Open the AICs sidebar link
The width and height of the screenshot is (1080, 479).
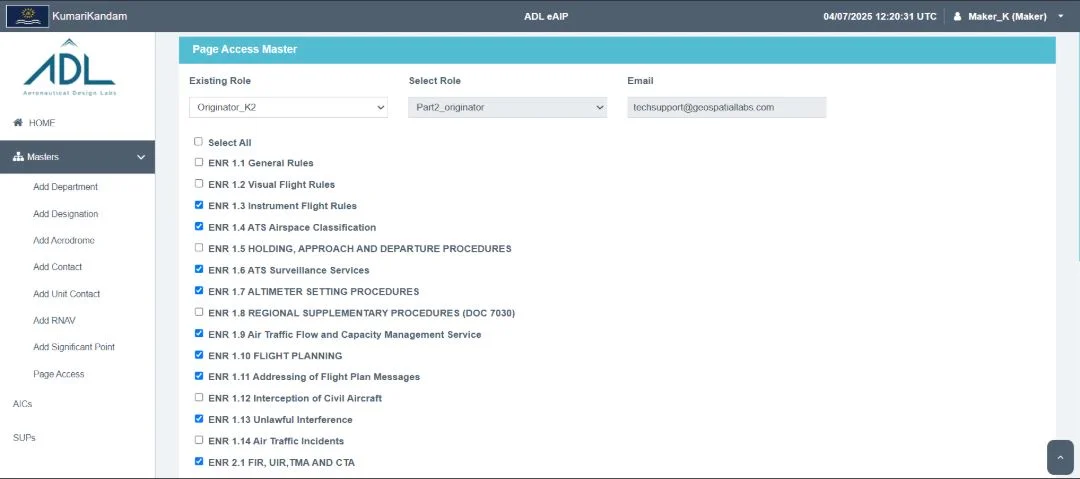tap(23, 404)
